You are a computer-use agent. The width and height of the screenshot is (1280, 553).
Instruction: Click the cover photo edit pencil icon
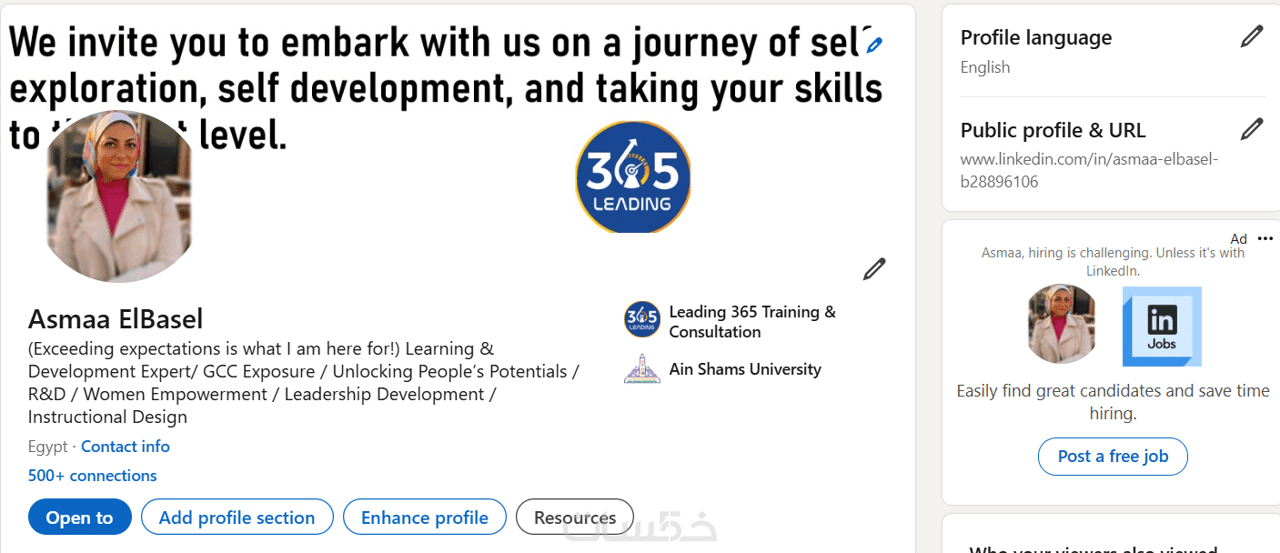[x=874, y=44]
